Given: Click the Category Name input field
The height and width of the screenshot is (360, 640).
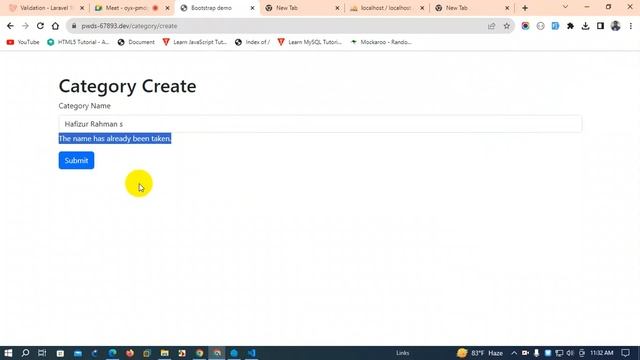Looking at the screenshot, I should click(x=320, y=124).
